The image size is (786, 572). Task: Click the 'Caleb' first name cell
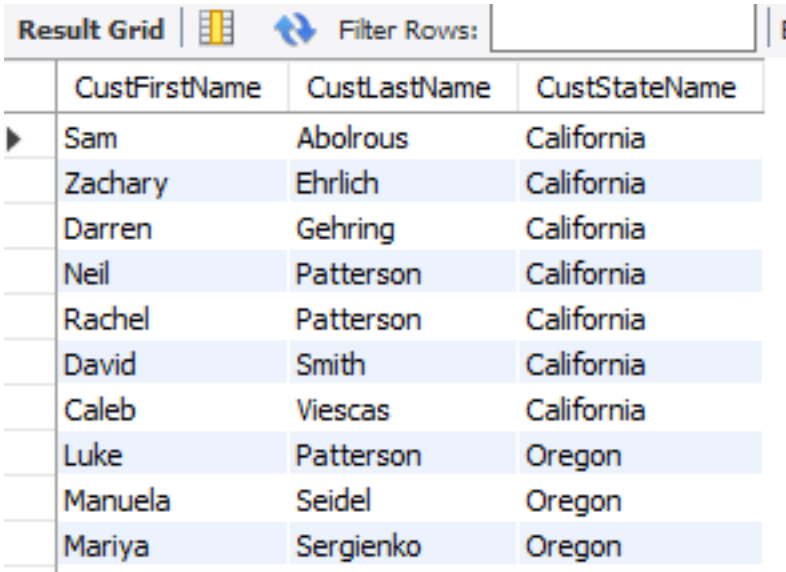tap(172, 409)
